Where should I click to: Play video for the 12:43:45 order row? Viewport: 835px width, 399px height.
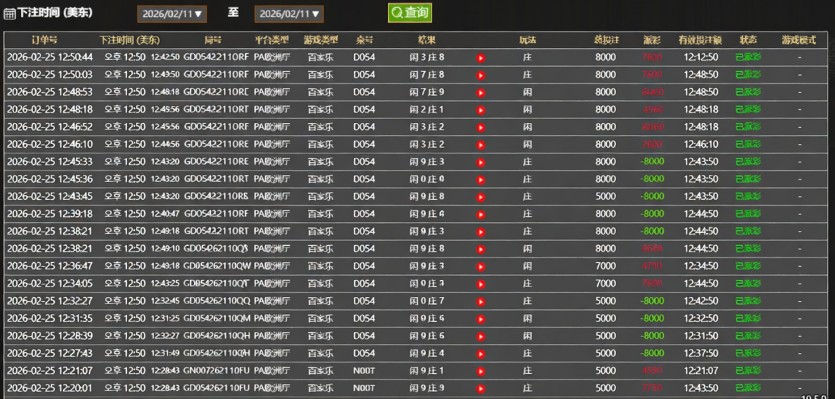point(481,197)
